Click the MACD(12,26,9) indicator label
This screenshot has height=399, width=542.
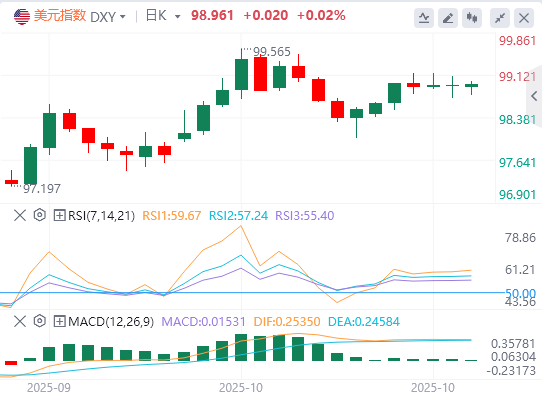pyautogui.click(x=111, y=322)
